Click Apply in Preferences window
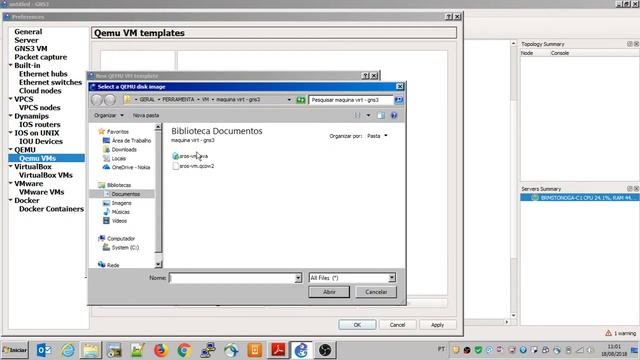The image size is (640, 360). click(x=437, y=325)
